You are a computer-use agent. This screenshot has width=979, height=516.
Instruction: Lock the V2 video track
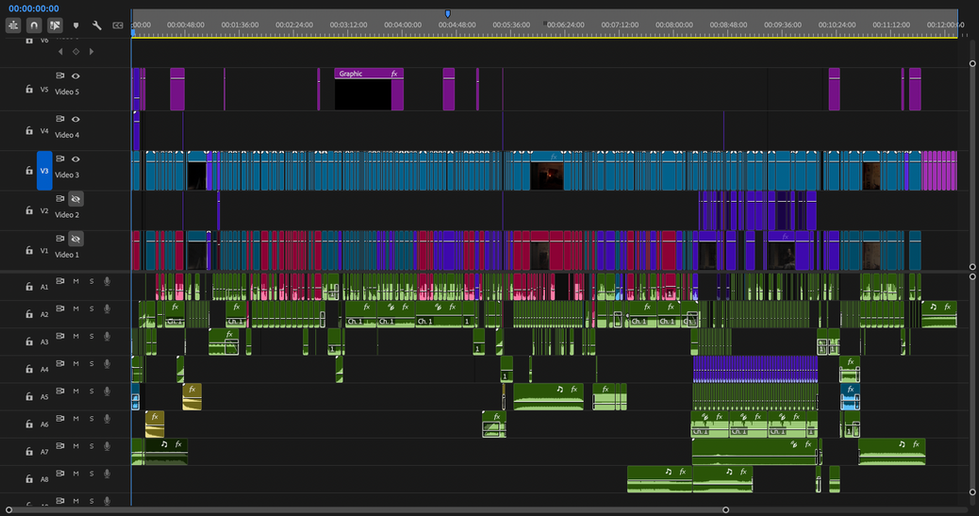pyautogui.click(x=29, y=211)
